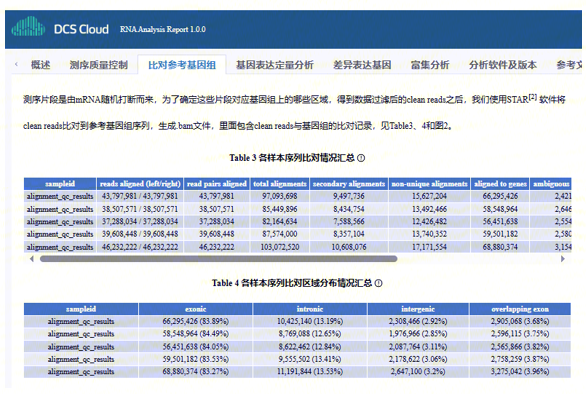Click secondary alignments value 10,608,076

point(349,247)
